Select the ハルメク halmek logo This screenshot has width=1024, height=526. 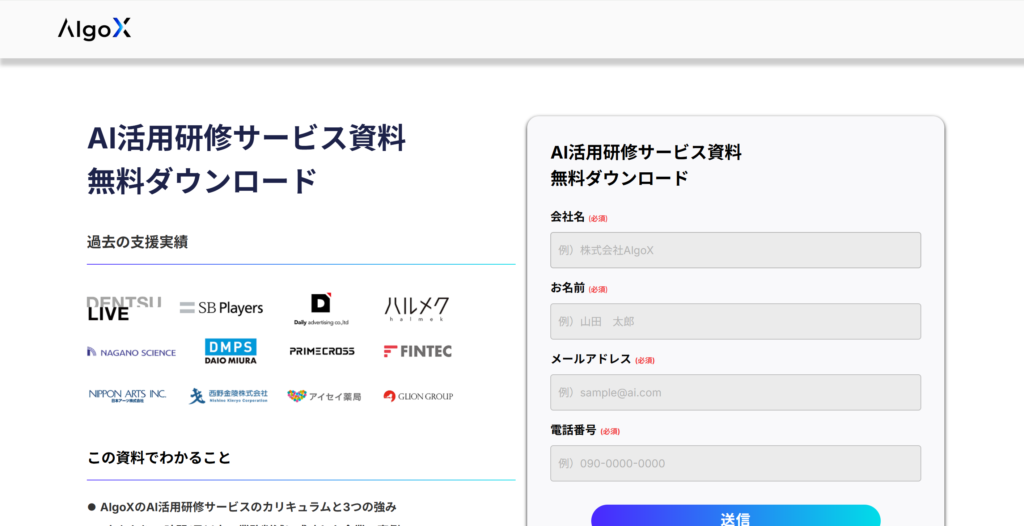[x=417, y=309]
